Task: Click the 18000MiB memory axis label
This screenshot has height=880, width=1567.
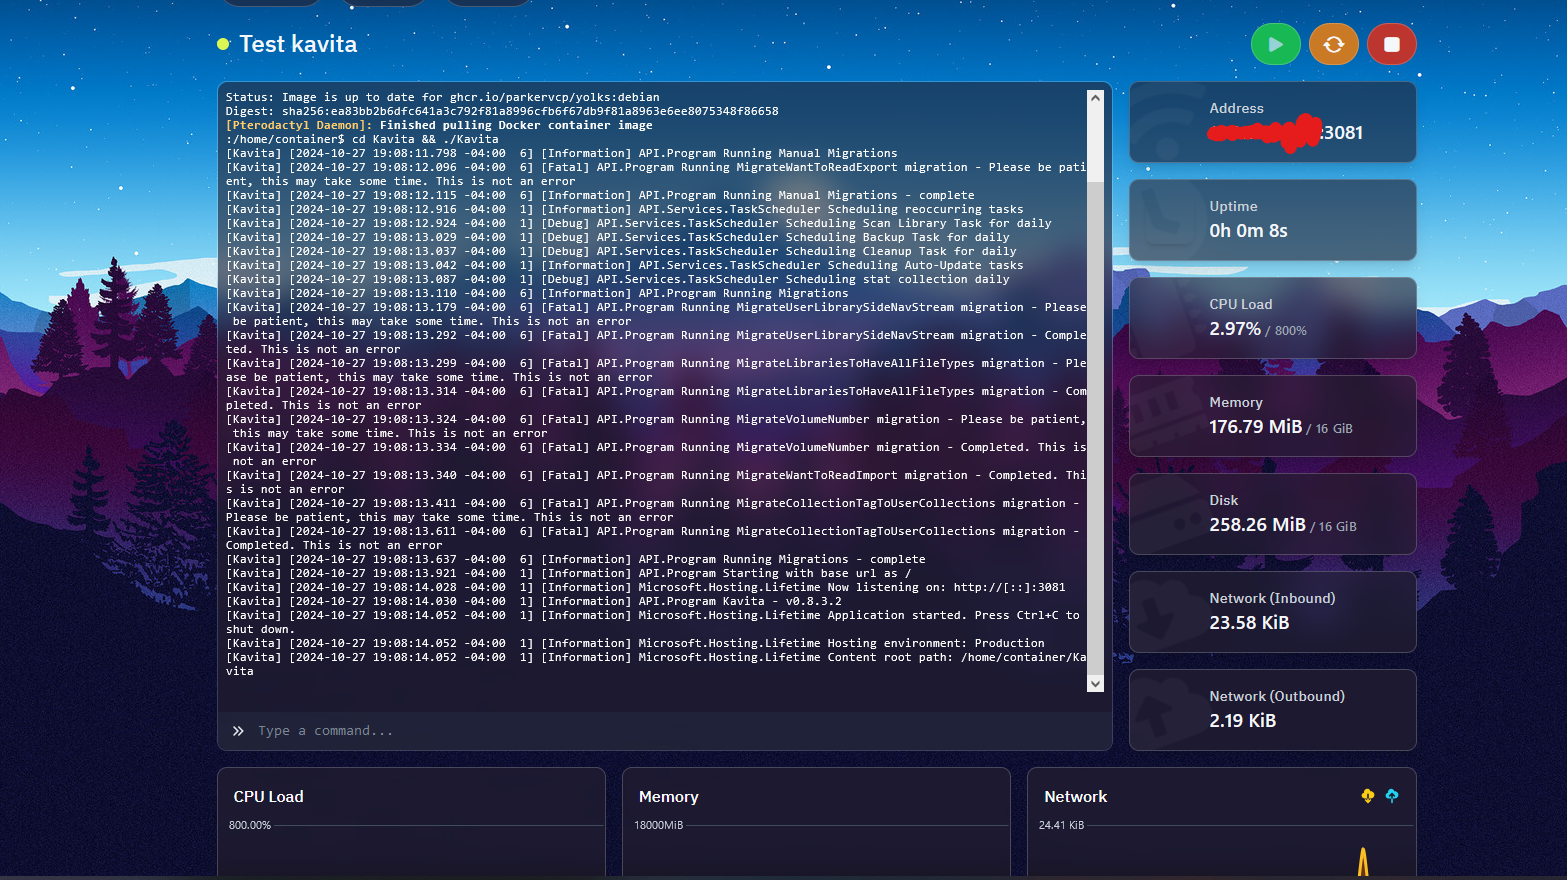Action: [x=658, y=825]
